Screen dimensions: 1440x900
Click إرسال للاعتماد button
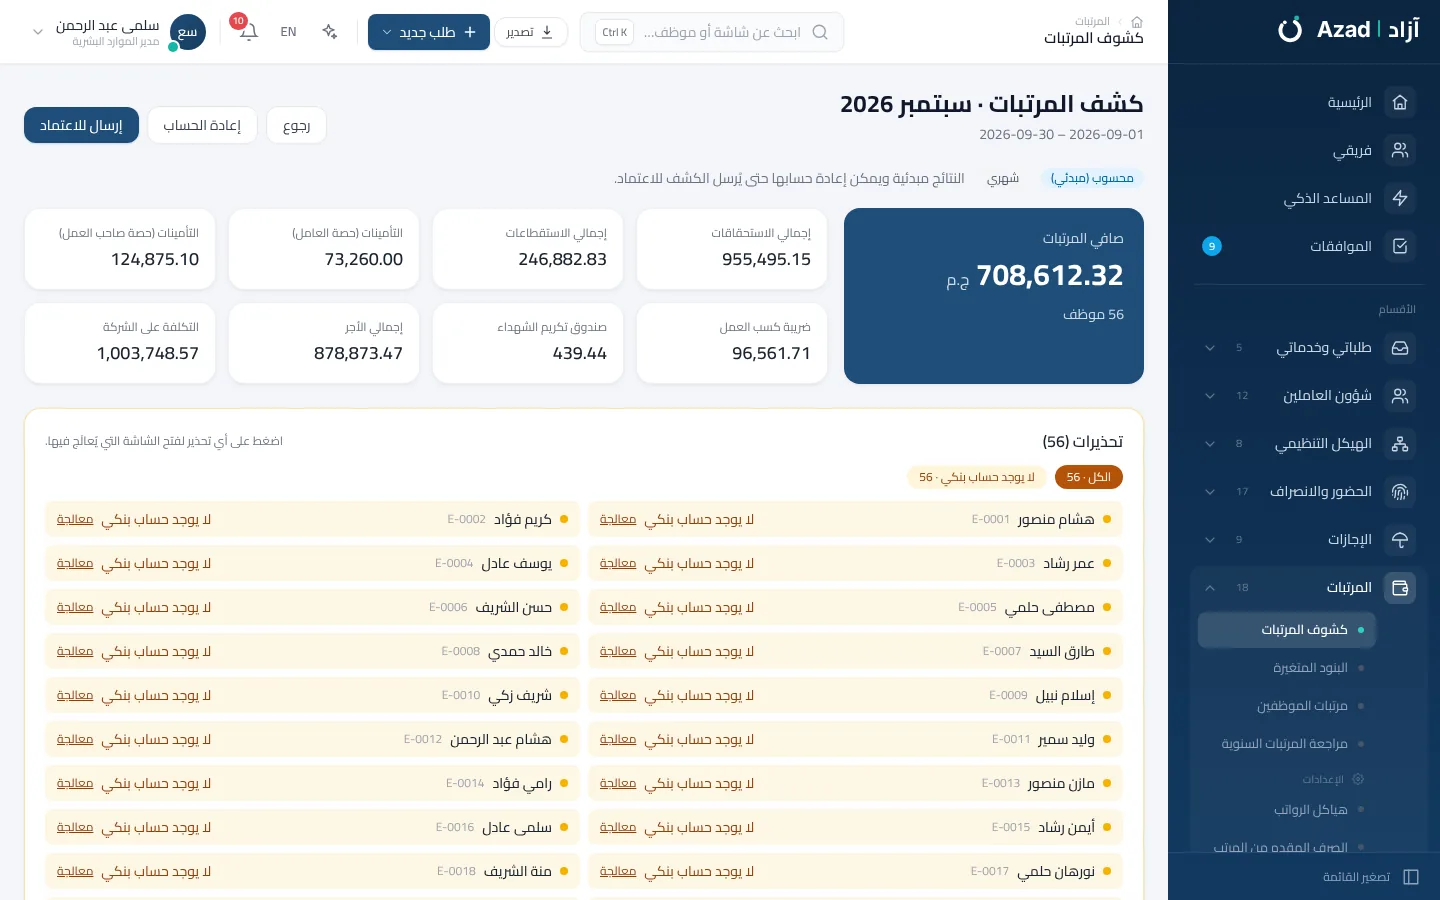point(81,125)
